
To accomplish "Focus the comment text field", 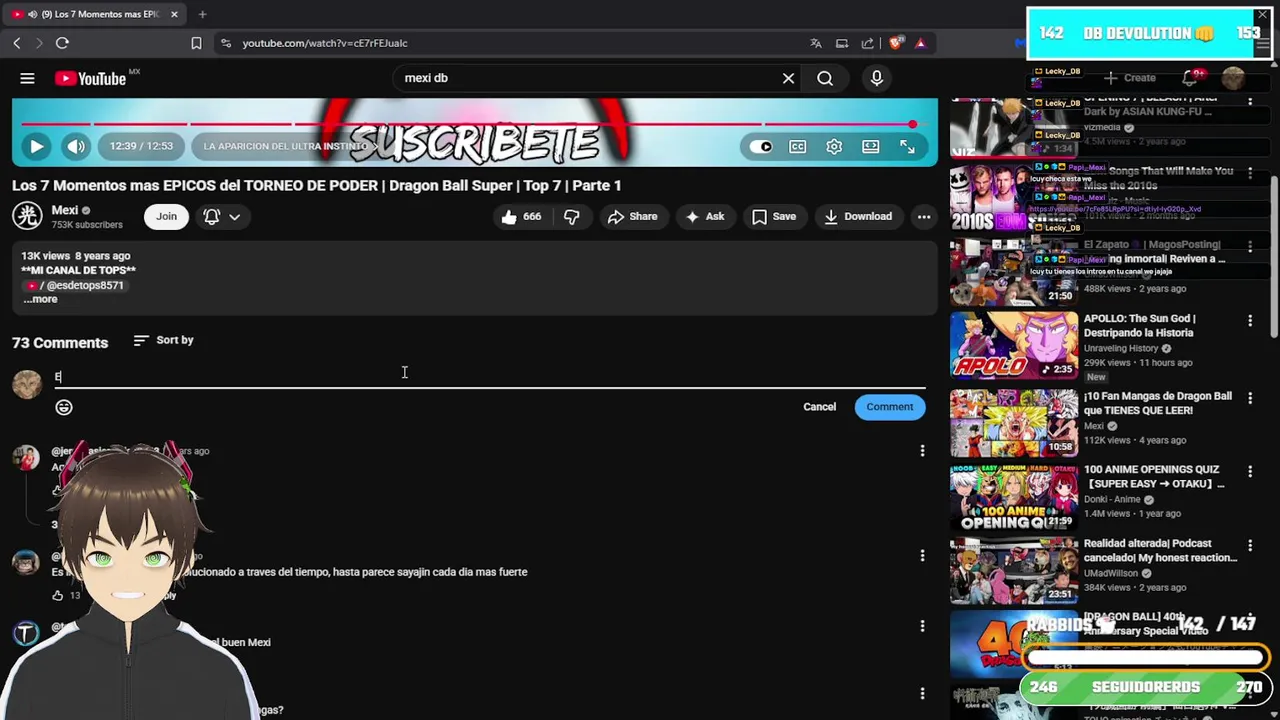I will click(x=490, y=377).
